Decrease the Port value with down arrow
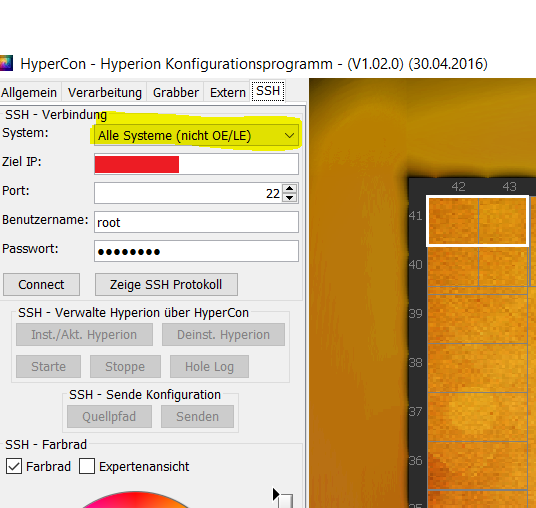The height and width of the screenshot is (508, 536). coord(290,198)
